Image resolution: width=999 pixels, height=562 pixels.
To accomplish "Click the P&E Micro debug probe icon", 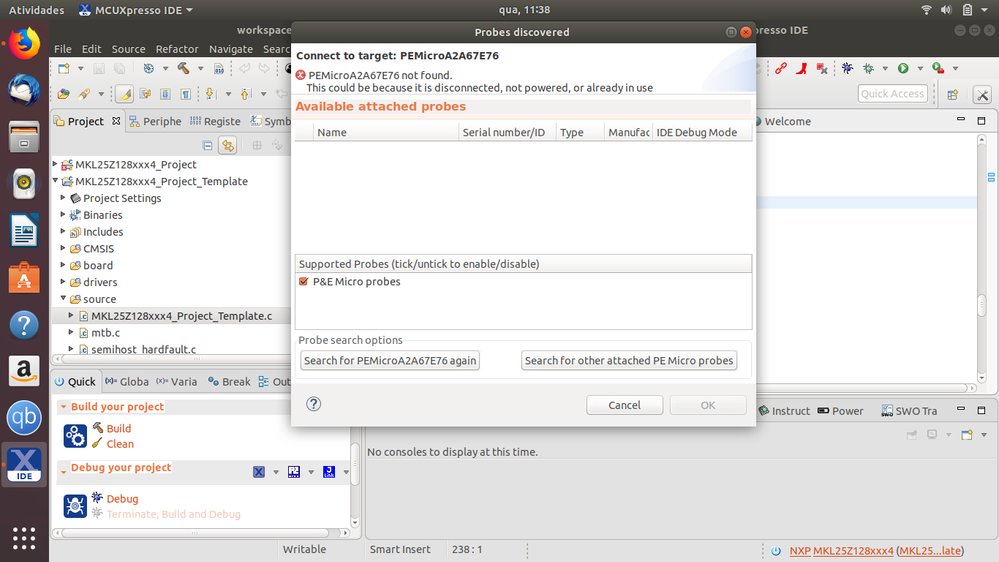I will 294,472.
